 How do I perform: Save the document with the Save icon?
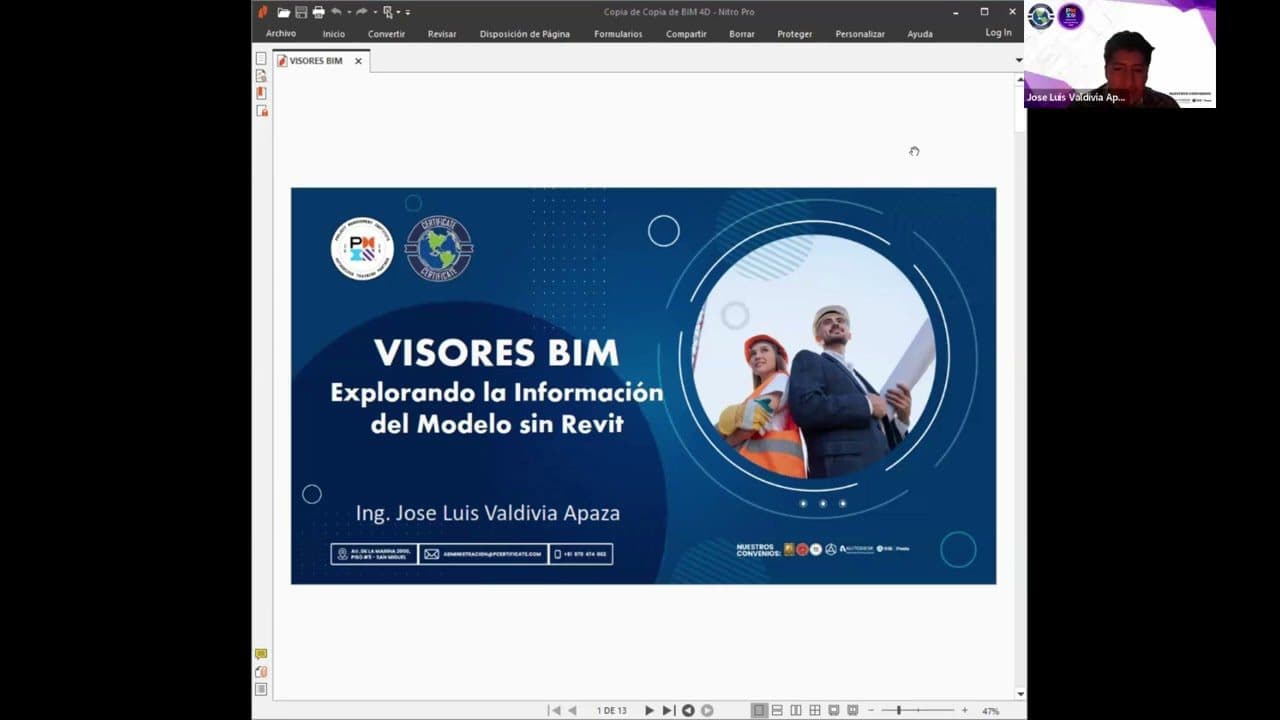pyautogui.click(x=301, y=12)
